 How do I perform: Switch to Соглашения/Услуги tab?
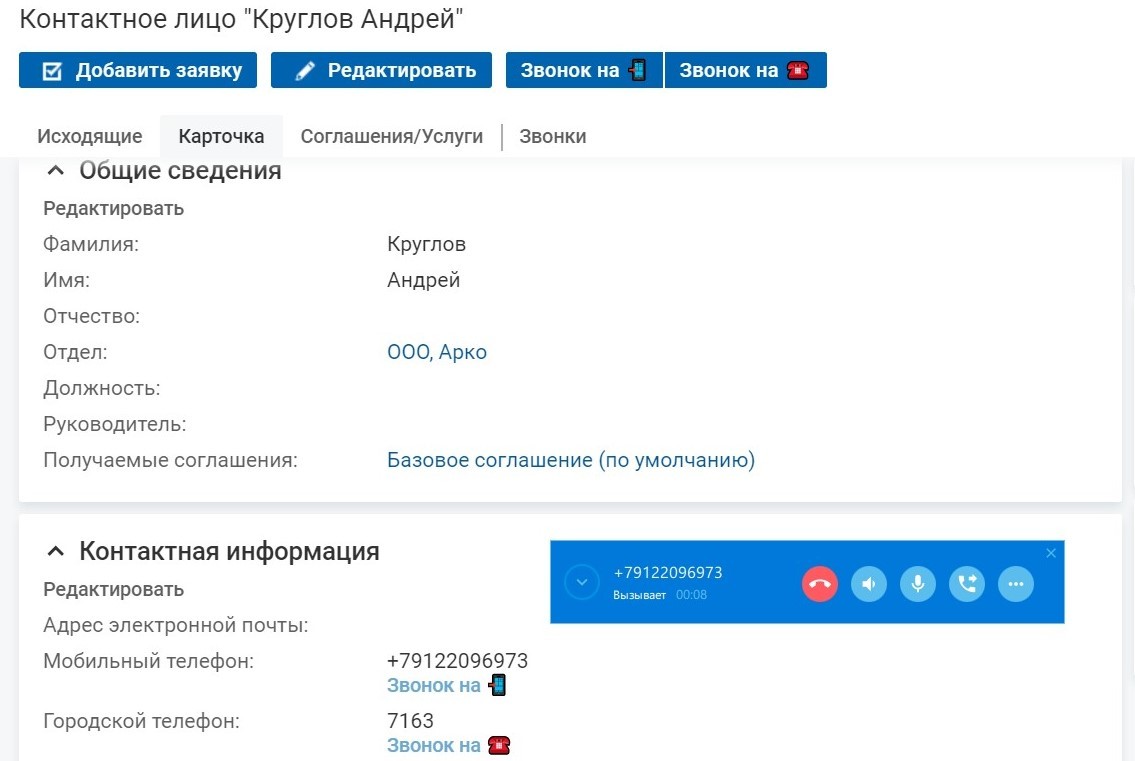click(x=392, y=136)
